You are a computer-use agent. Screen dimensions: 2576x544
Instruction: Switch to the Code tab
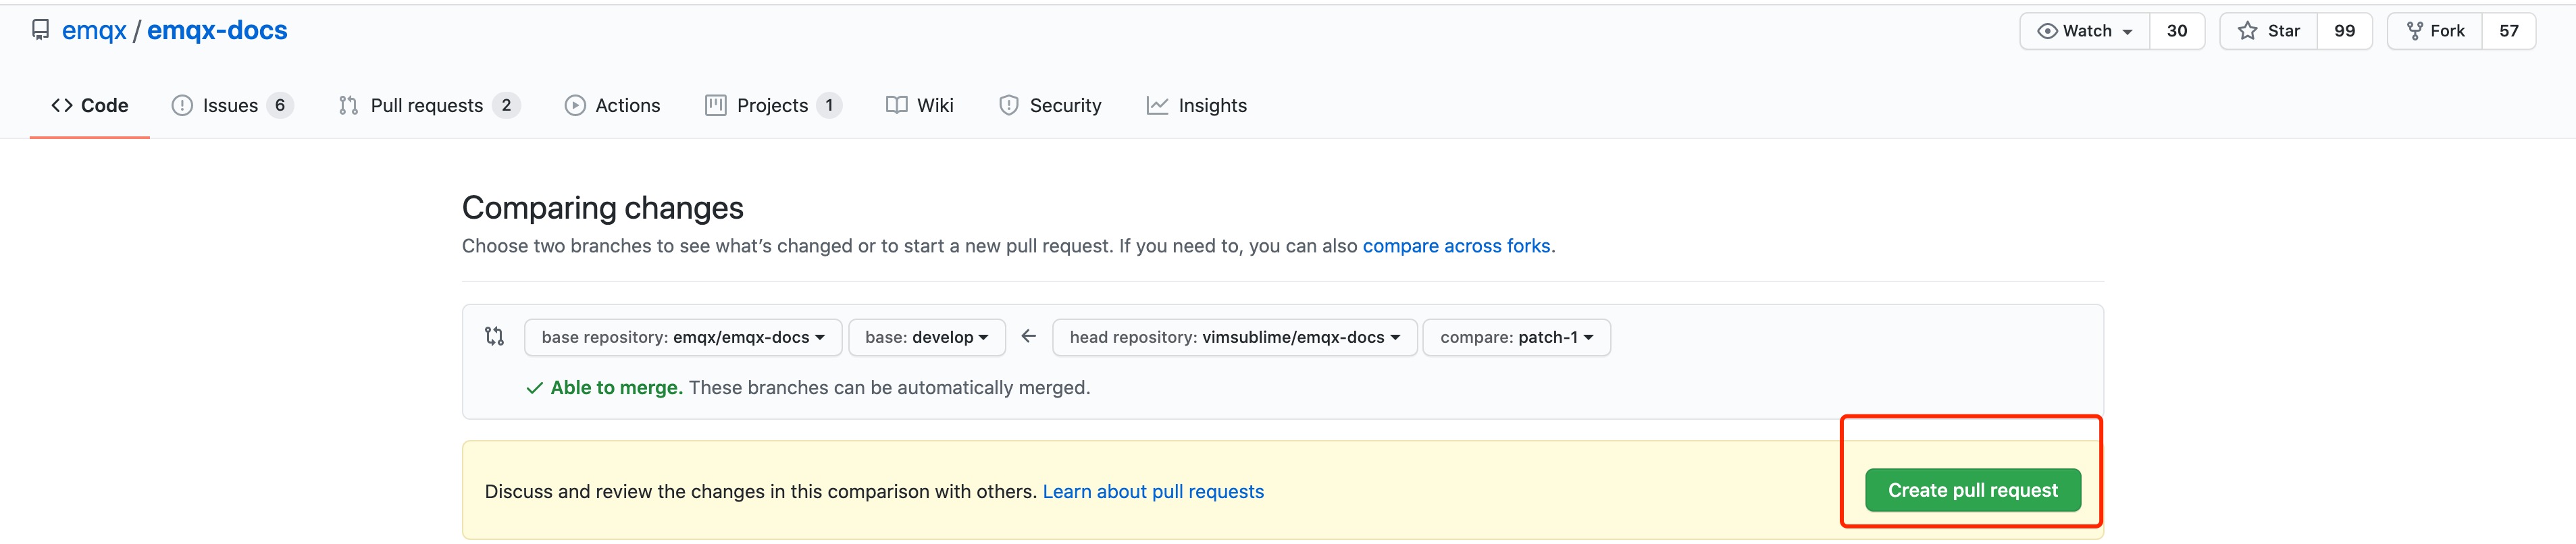pos(90,105)
